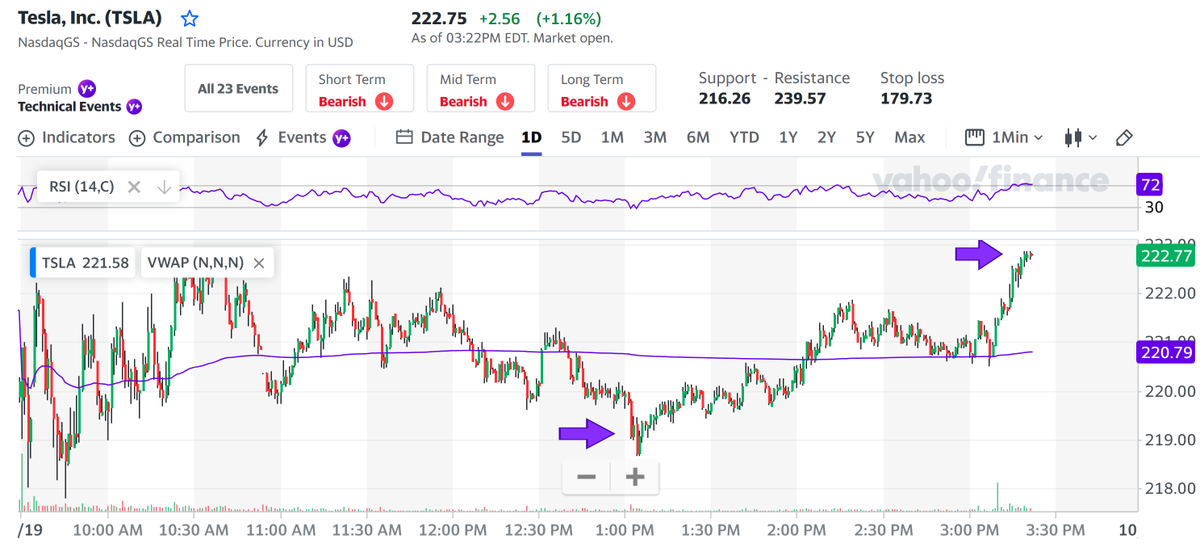This screenshot has width=1200, height=552.
Task: Select the 6M range tab
Action: point(698,137)
